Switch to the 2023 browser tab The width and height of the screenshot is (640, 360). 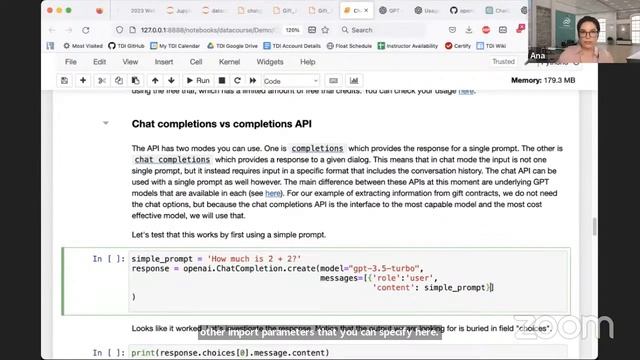pyautogui.click(x=141, y=11)
